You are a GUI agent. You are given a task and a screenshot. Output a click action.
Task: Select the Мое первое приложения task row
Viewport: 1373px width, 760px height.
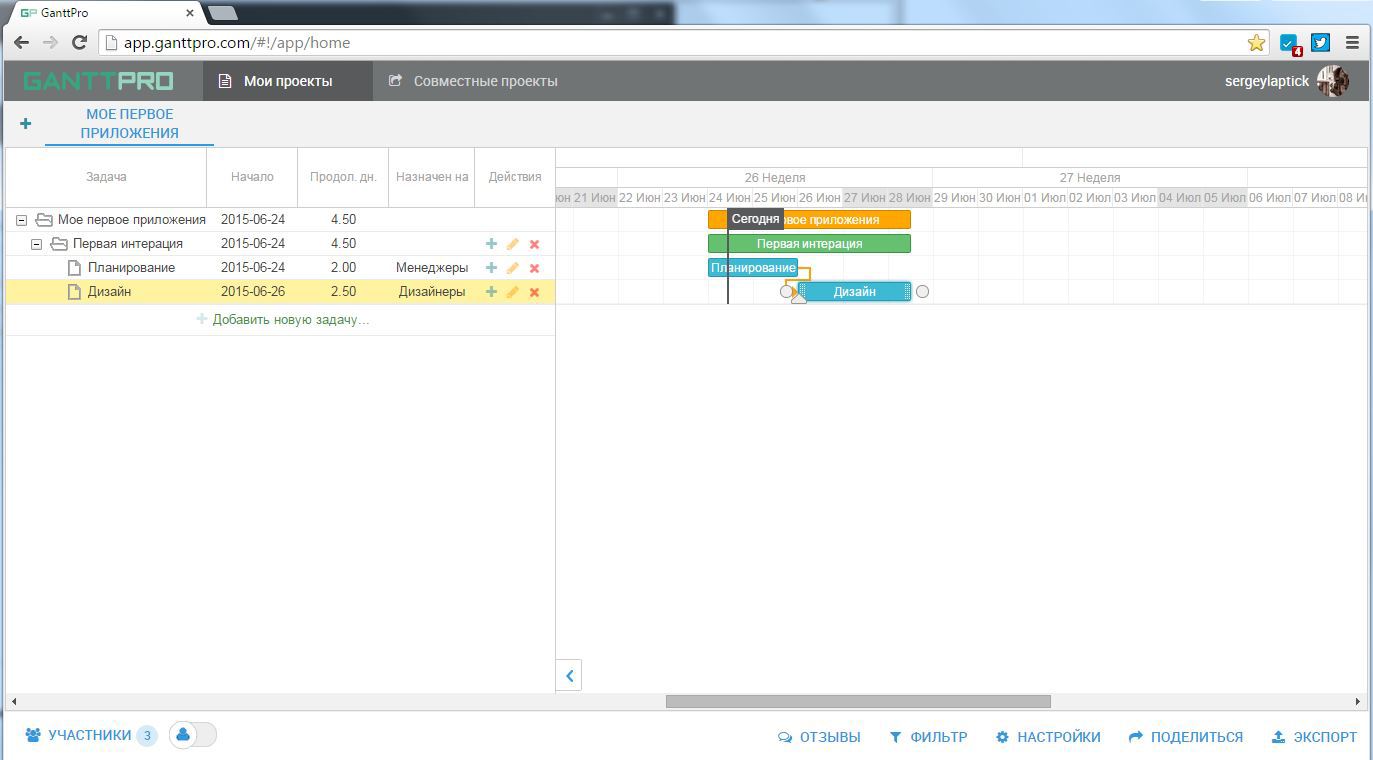click(x=280, y=219)
